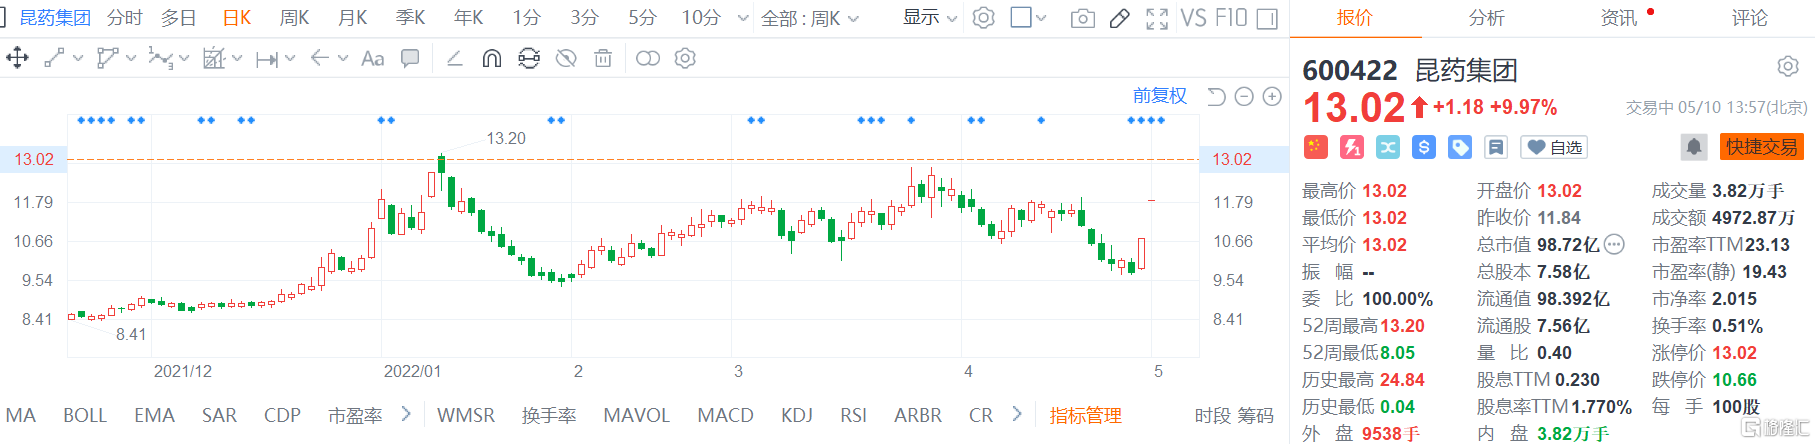
Task: Select the 月K tab
Action: click(352, 18)
